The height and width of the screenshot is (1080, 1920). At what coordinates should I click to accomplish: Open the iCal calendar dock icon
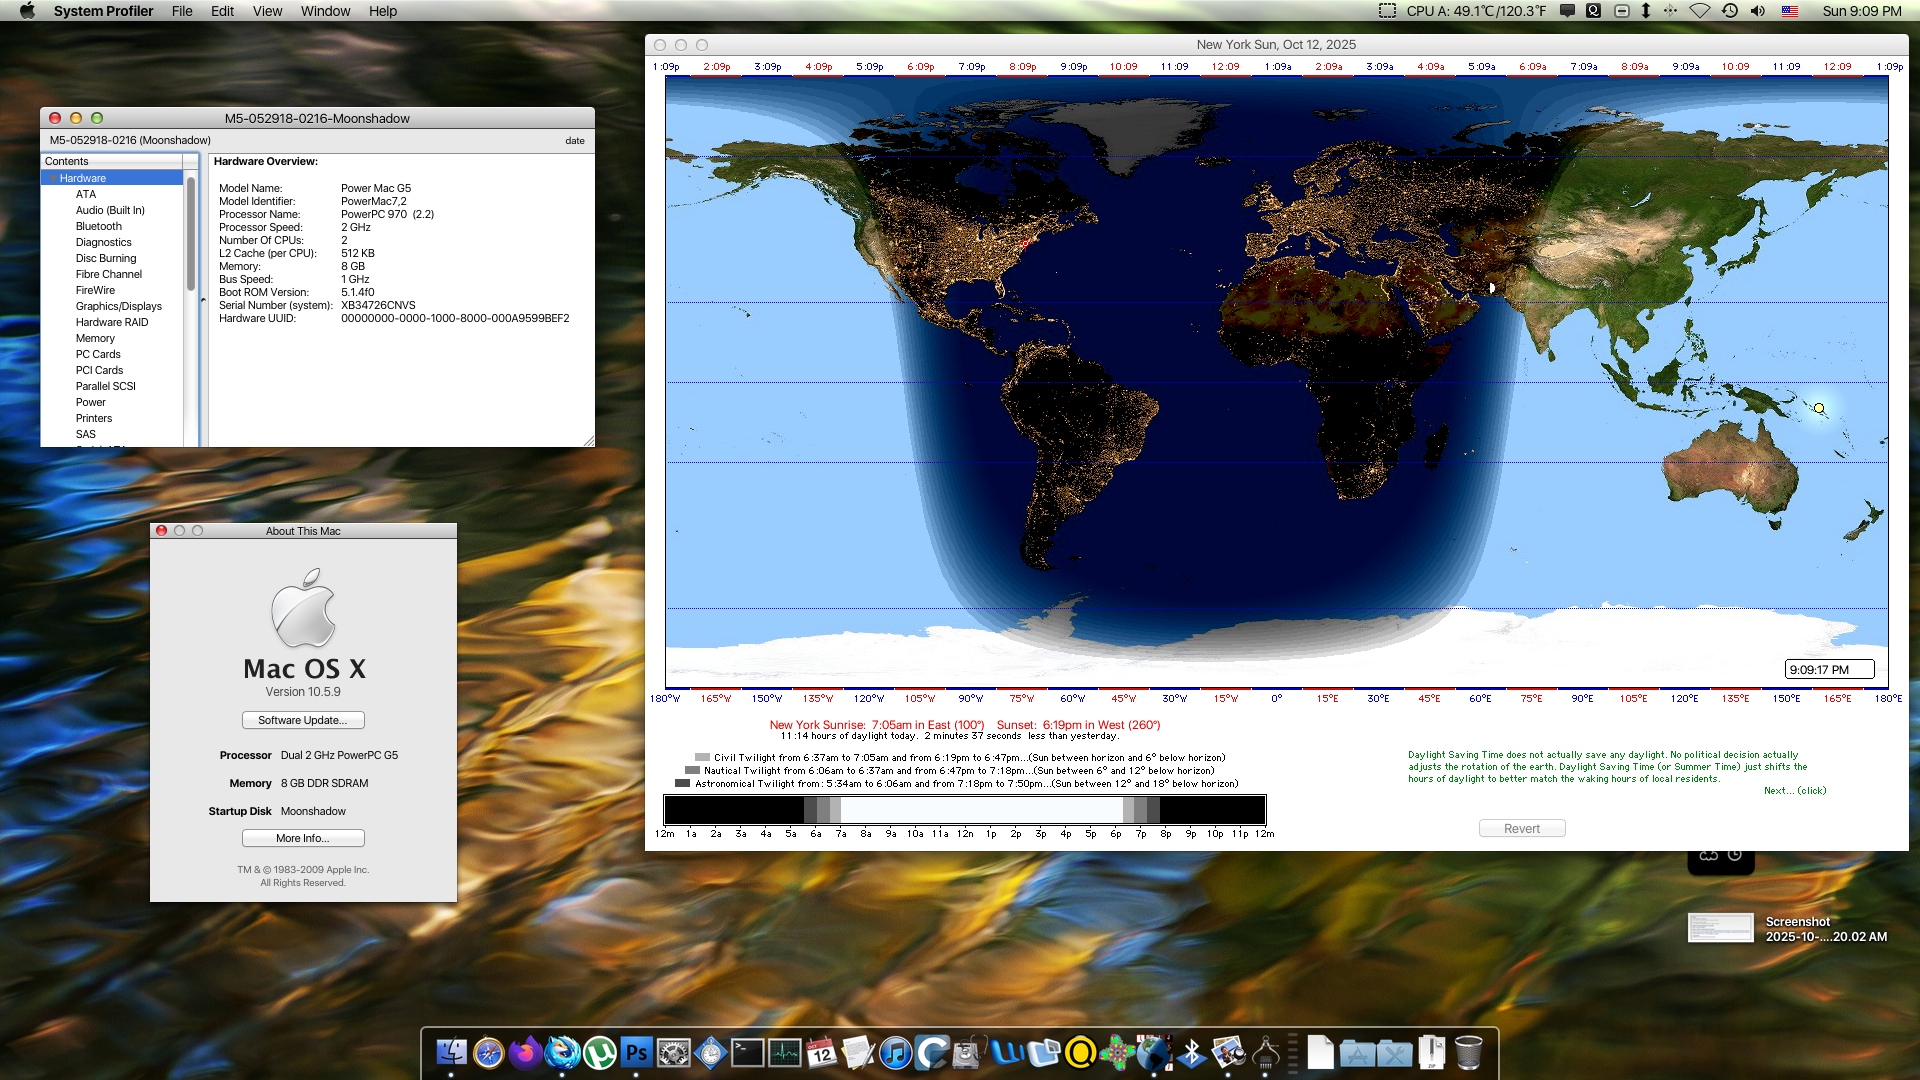coord(821,1053)
